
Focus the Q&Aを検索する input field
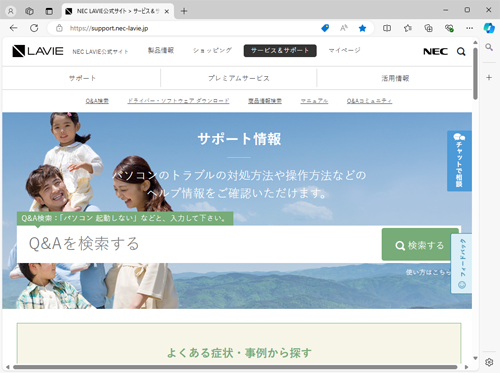[x=199, y=244]
